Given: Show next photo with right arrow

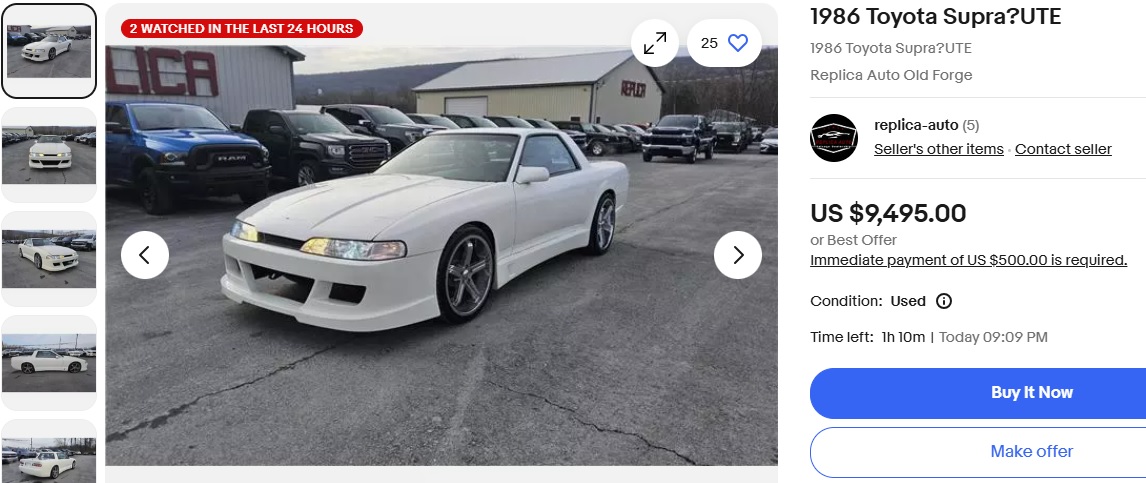Looking at the screenshot, I should point(737,255).
